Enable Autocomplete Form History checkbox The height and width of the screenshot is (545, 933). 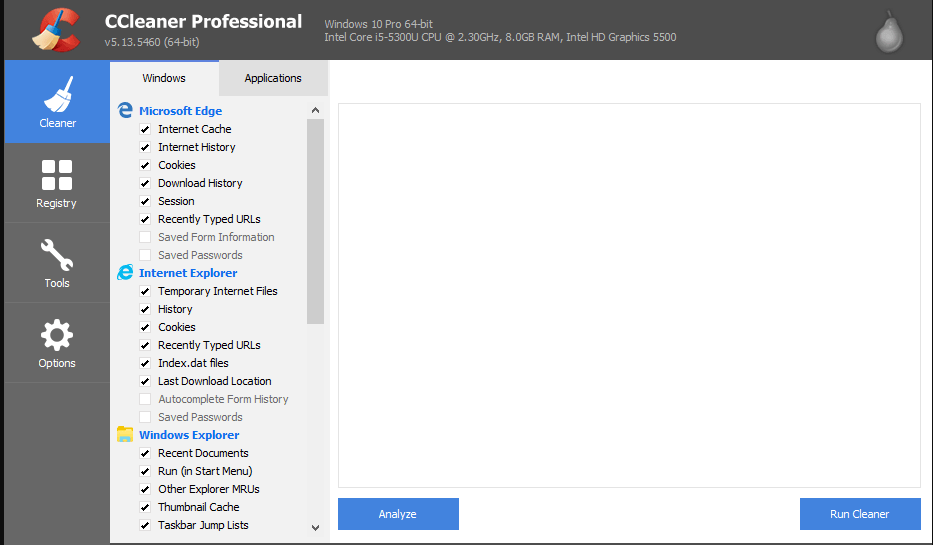(x=145, y=399)
